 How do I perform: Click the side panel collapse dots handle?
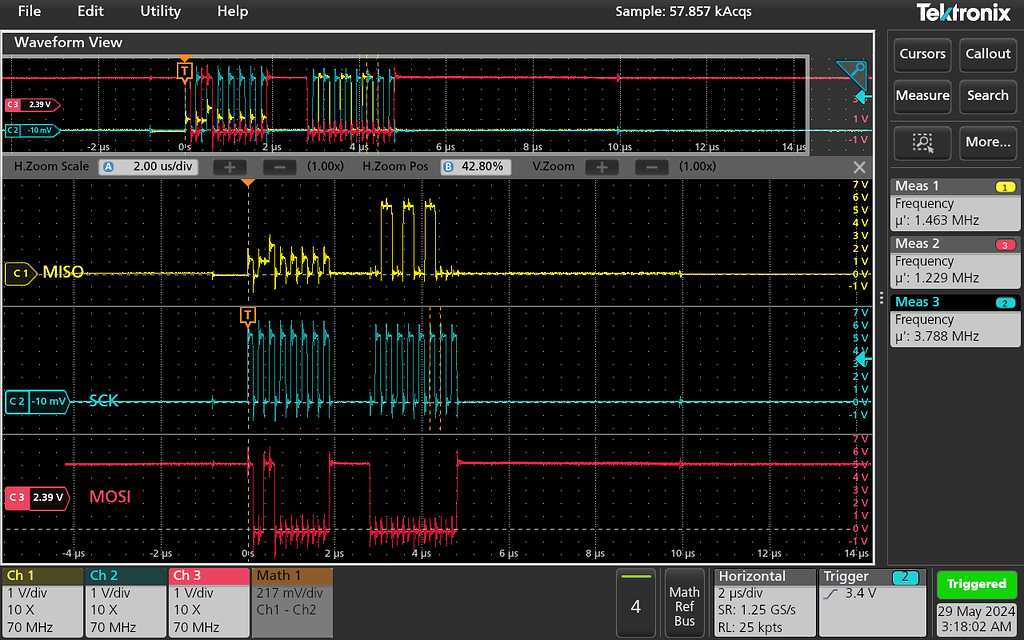882,296
